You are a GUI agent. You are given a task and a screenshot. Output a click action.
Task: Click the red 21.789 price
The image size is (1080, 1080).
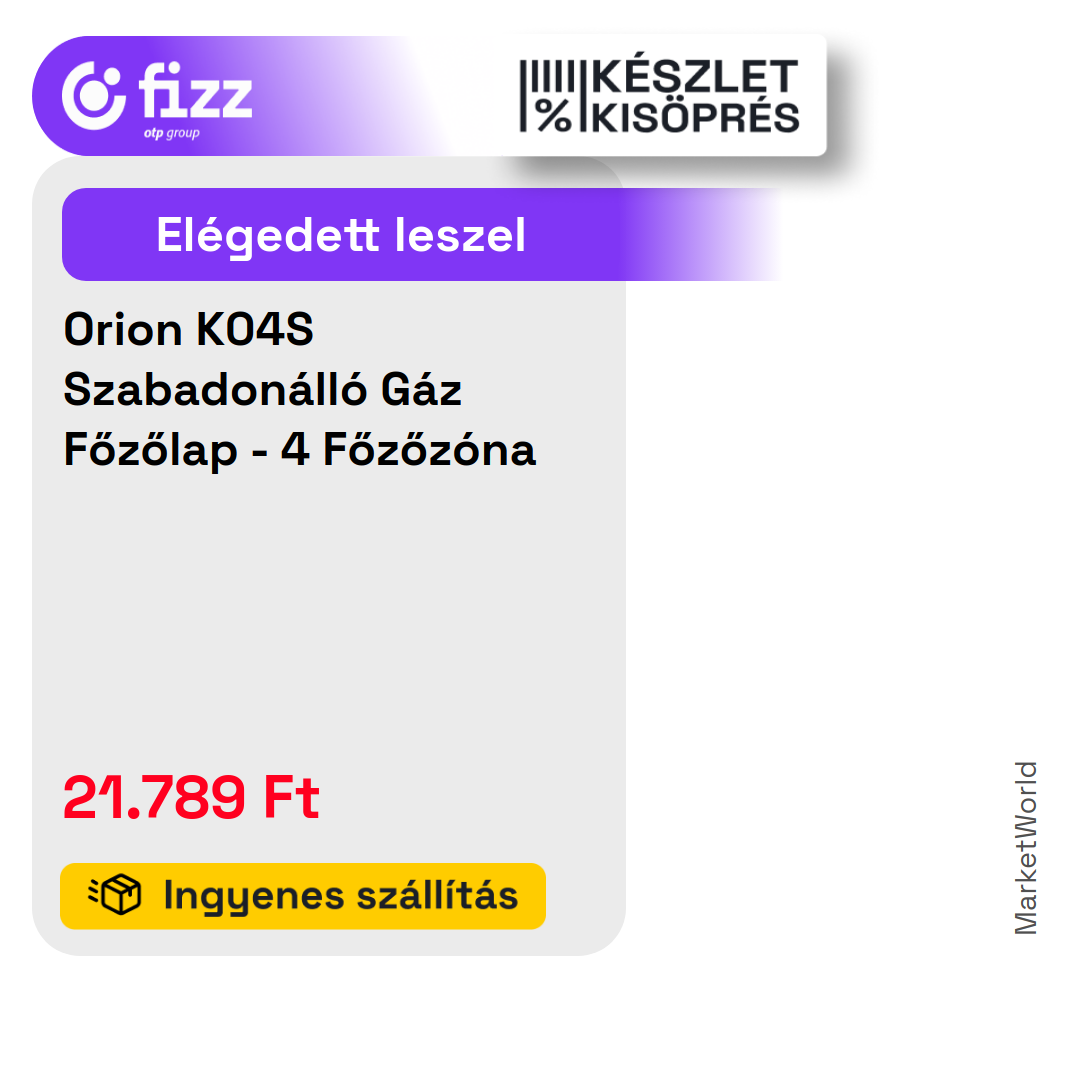click(154, 797)
